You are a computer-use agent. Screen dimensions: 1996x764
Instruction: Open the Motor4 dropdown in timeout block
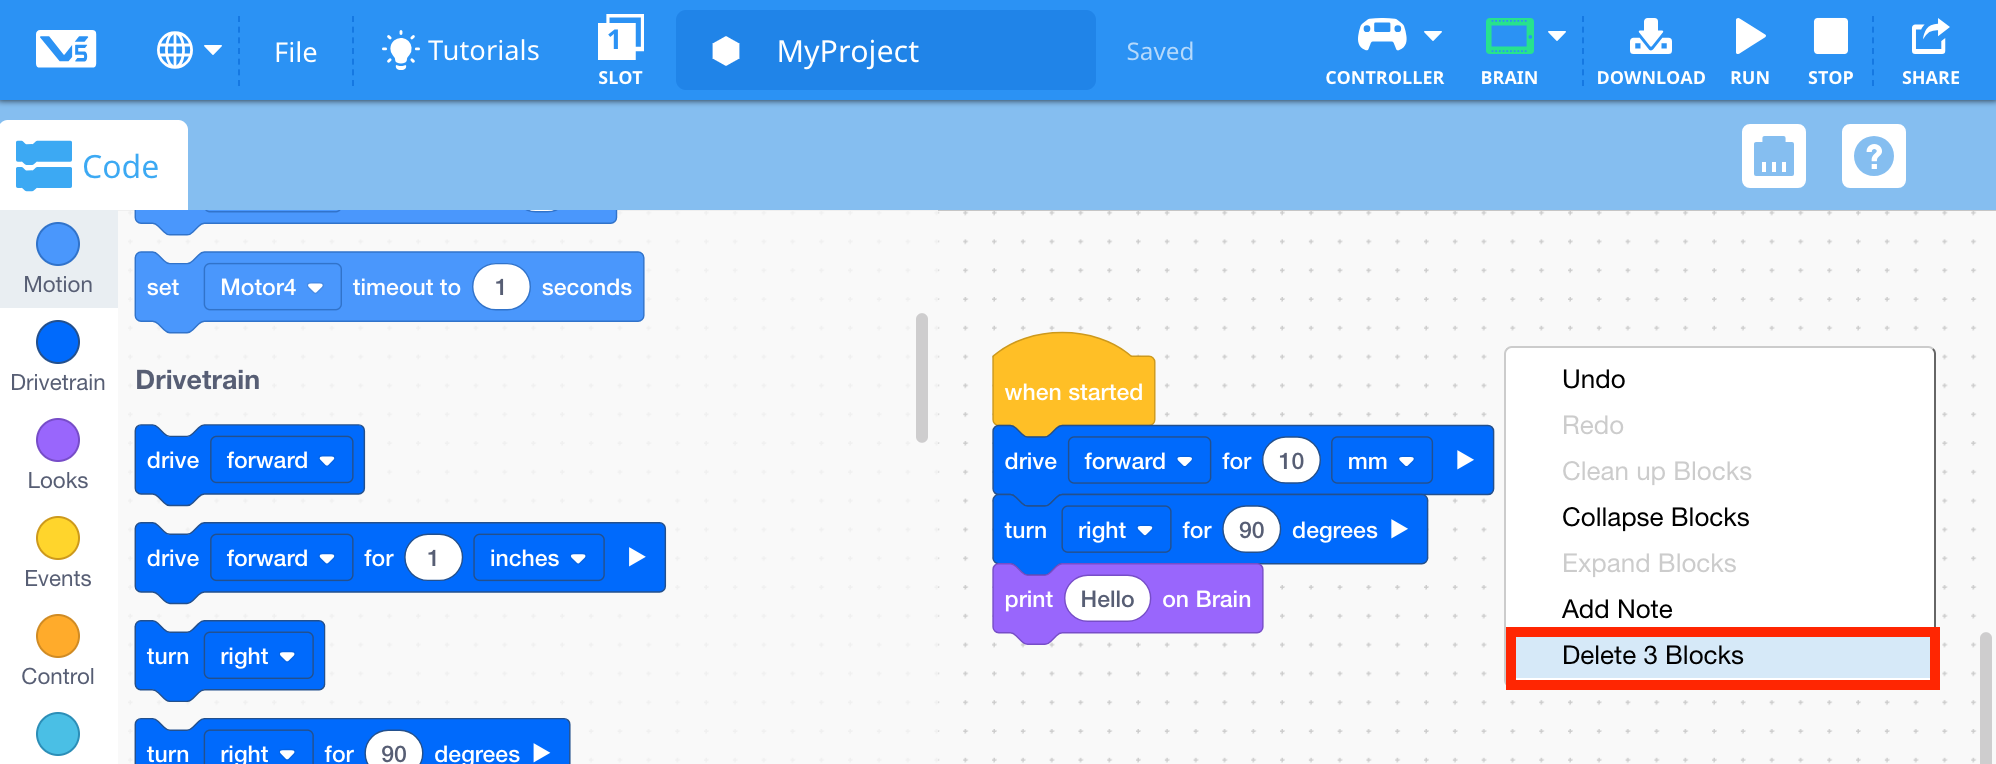point(272,288)
